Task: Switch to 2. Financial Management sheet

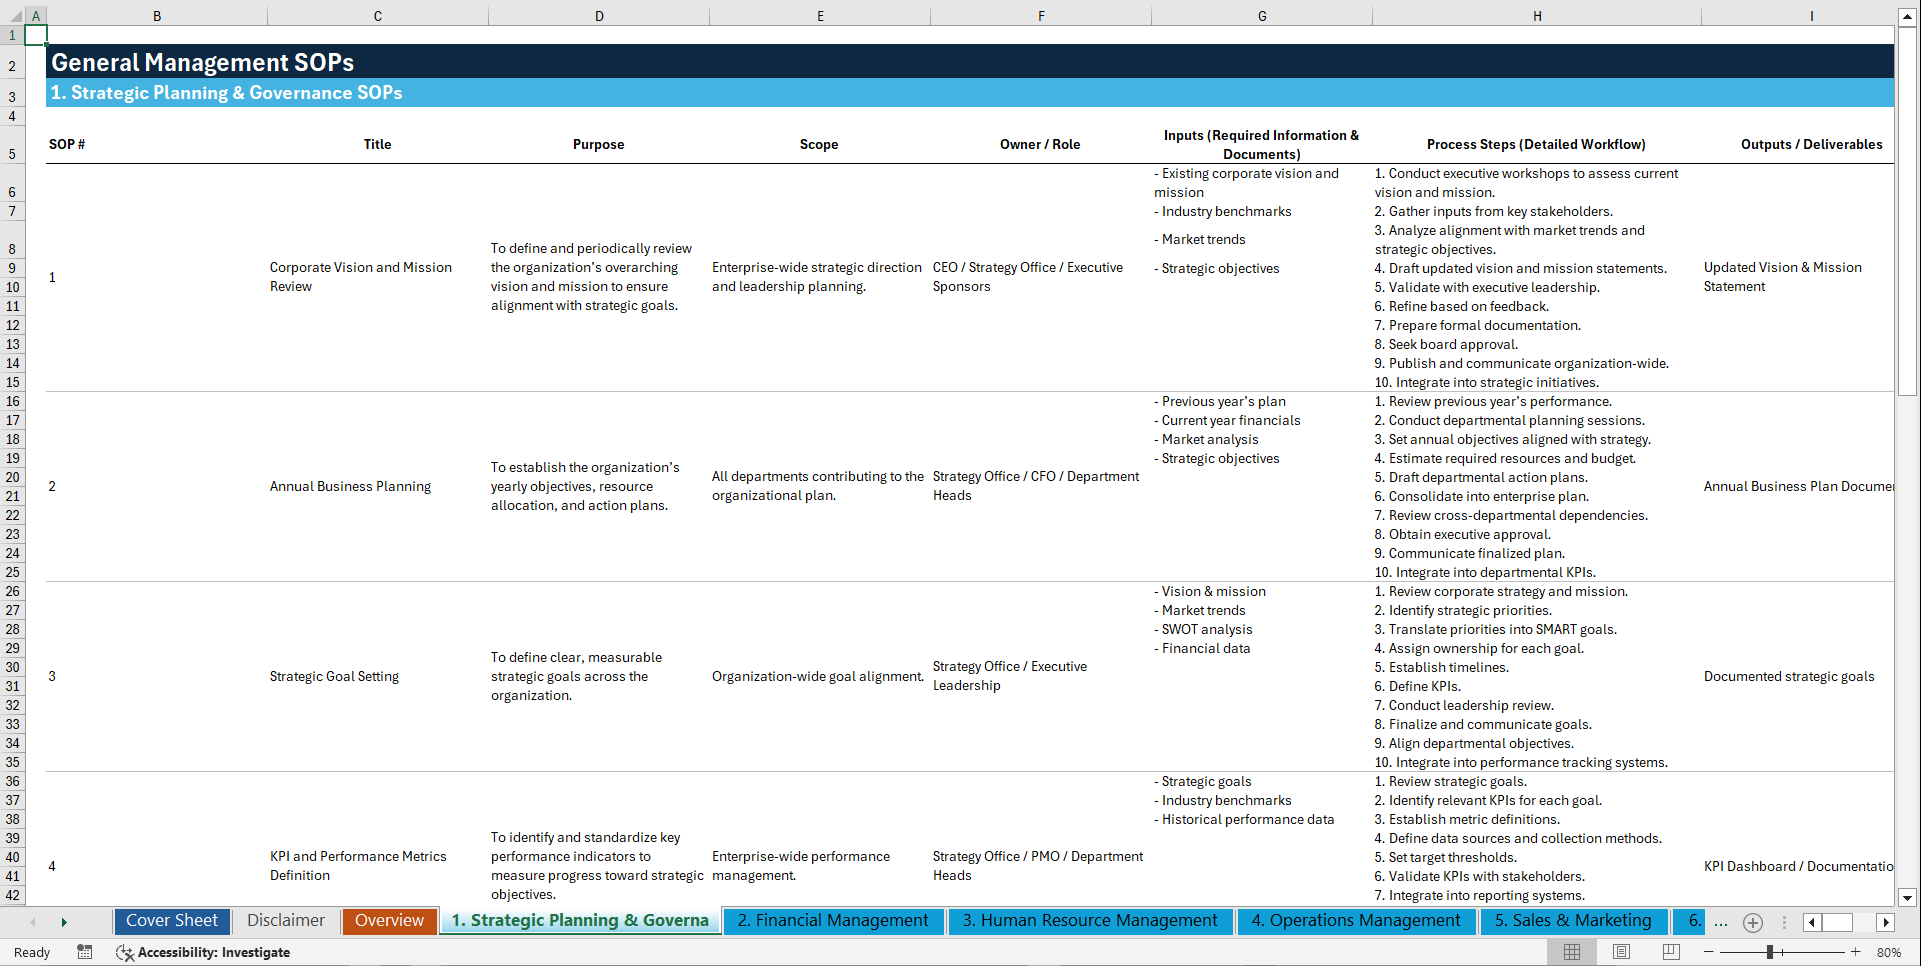Action: click(x=833, y=921)
